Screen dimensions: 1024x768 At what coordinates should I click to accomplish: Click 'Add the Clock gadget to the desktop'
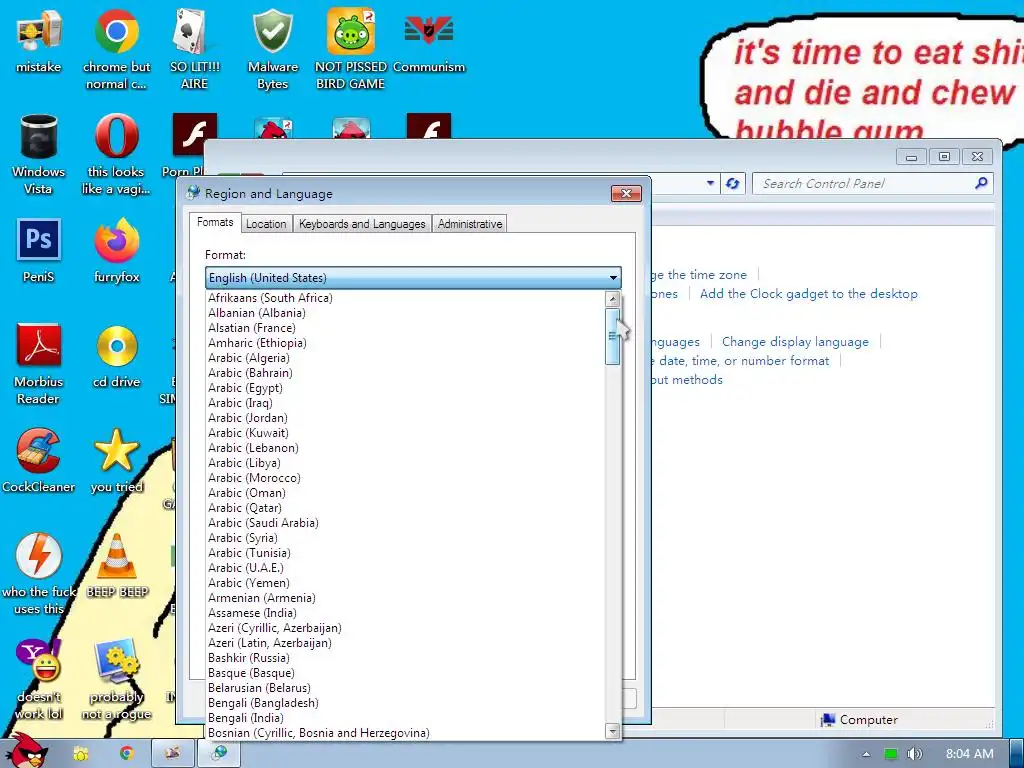tap(808, 294)
